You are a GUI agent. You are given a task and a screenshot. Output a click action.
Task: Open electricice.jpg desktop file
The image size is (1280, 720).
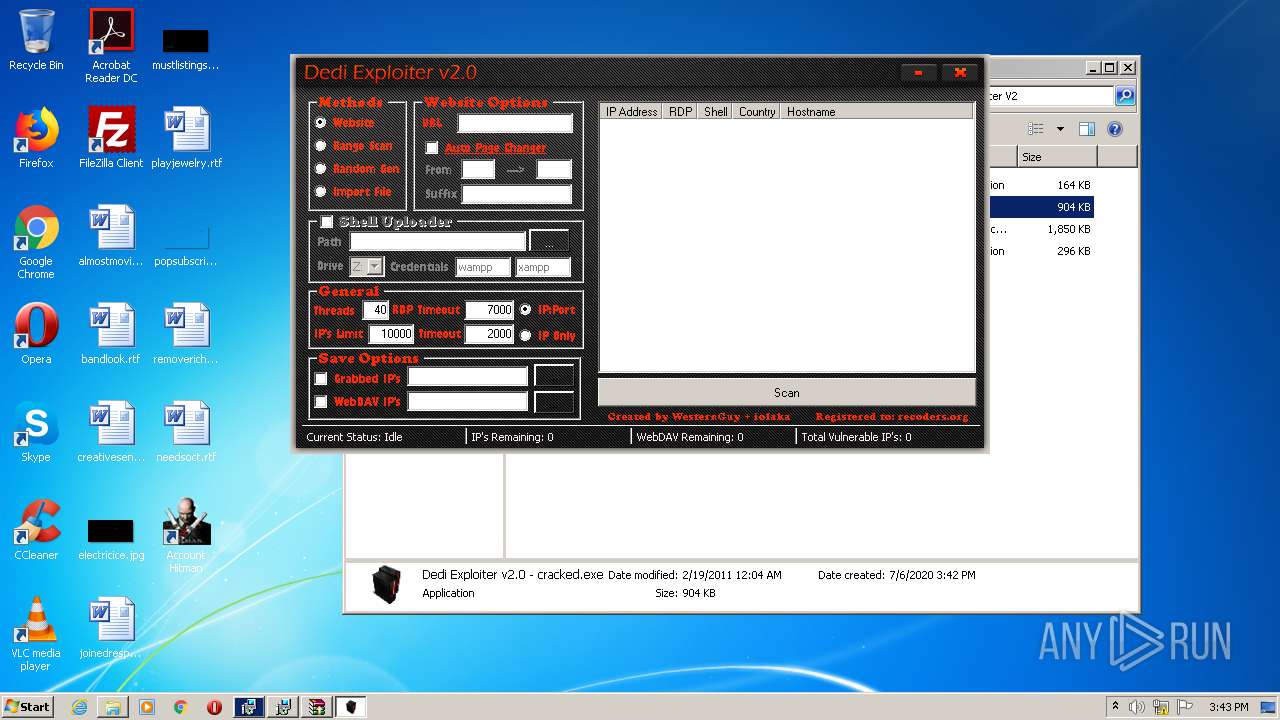[x=111, y=538]
